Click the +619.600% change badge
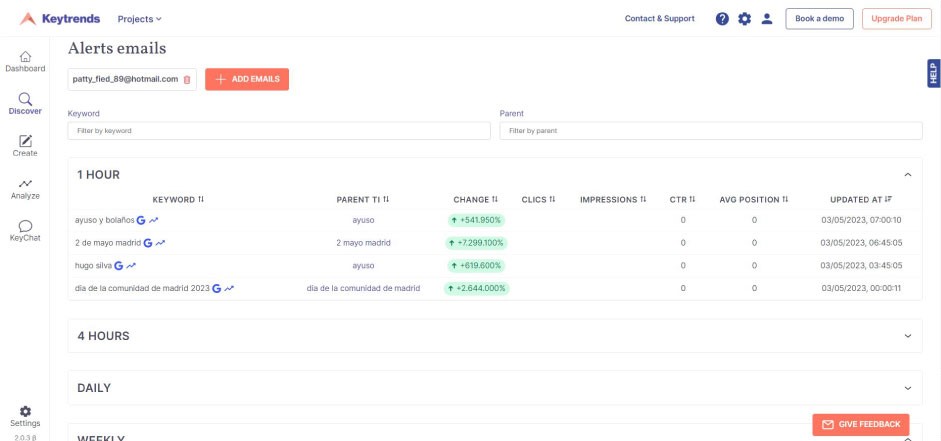The width and height of the screenshot is (941, 441). coord(476,265)
